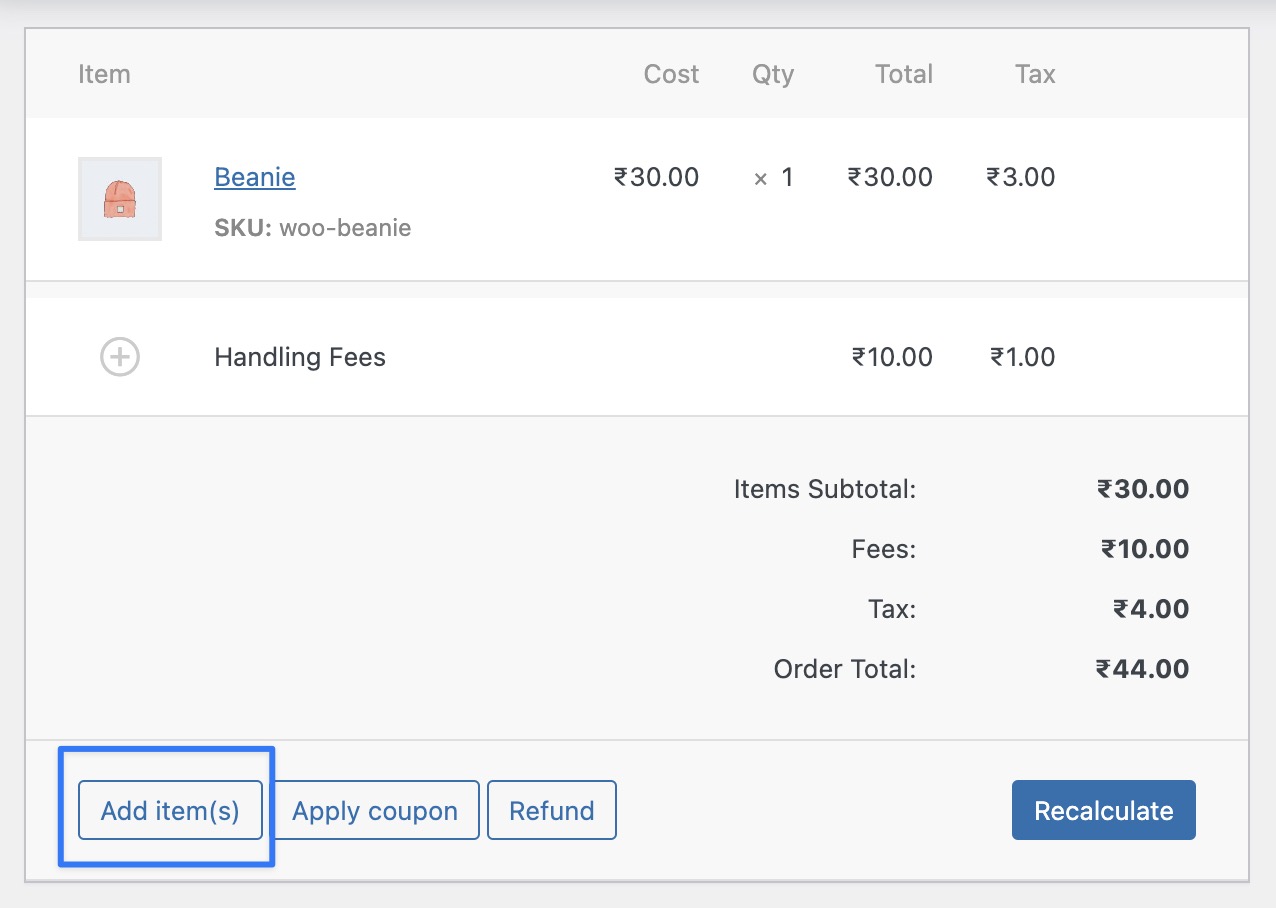Click the Qty column header
This screenshot has height=908, width=1276.
773,74
